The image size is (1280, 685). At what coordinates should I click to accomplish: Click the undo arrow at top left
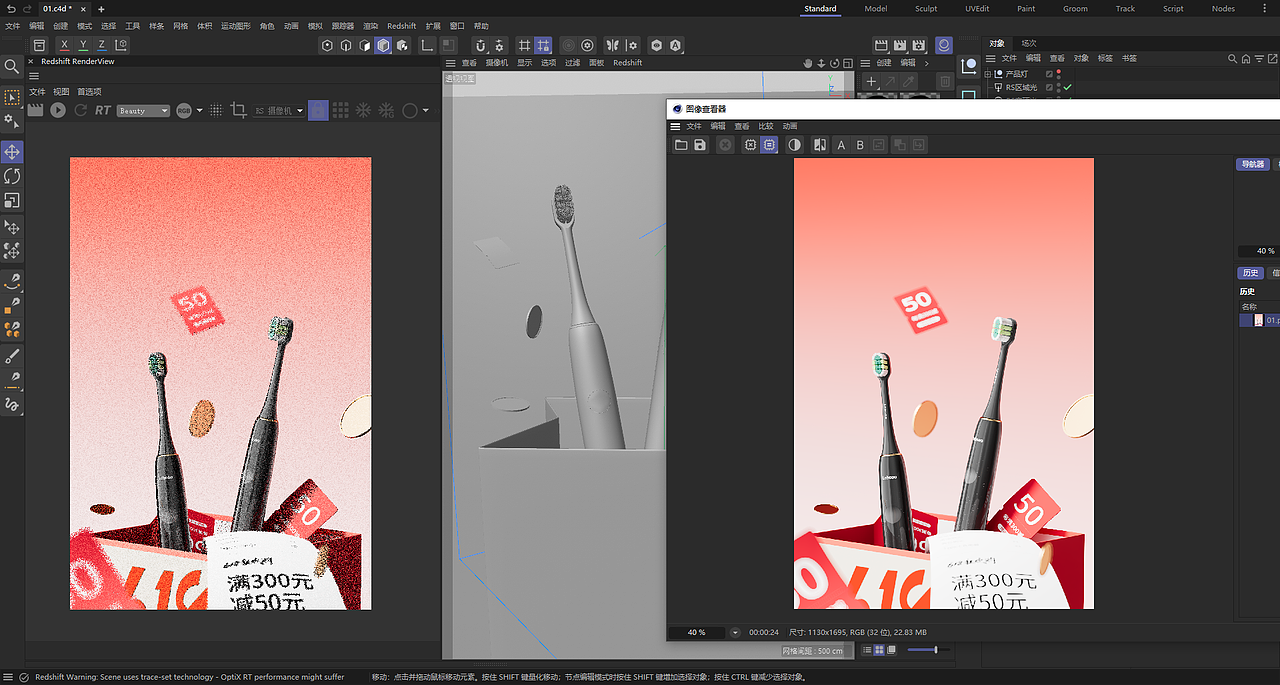pyautogui.click(x=10, y=8)
